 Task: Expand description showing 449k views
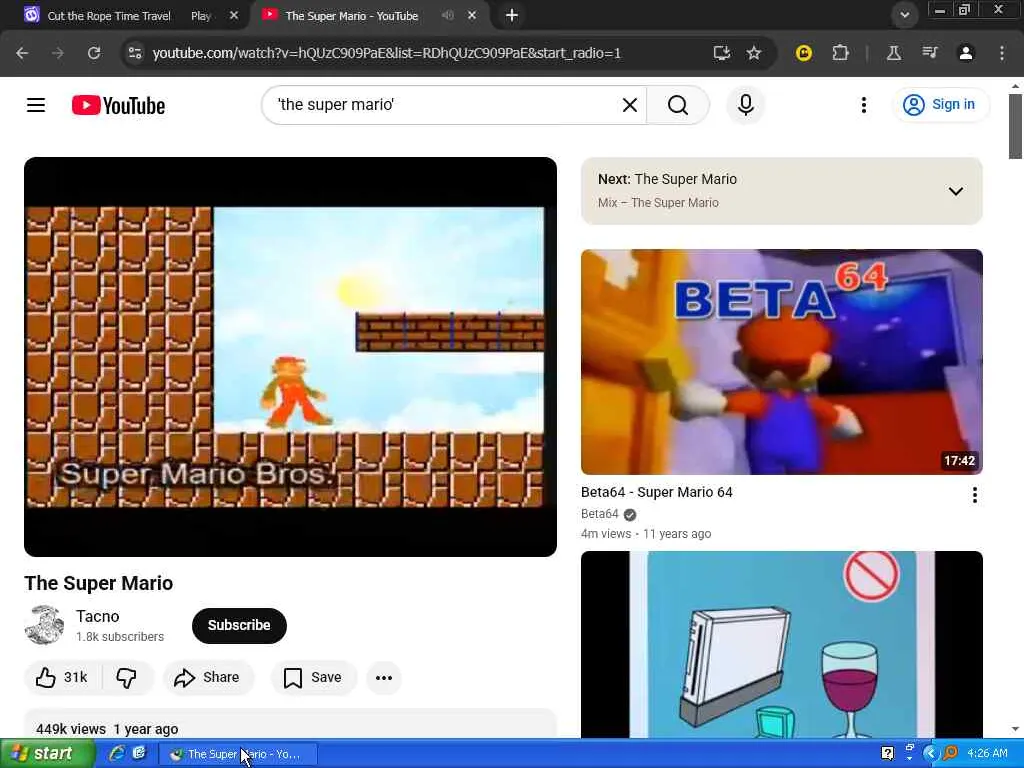[x=290, y=726]
